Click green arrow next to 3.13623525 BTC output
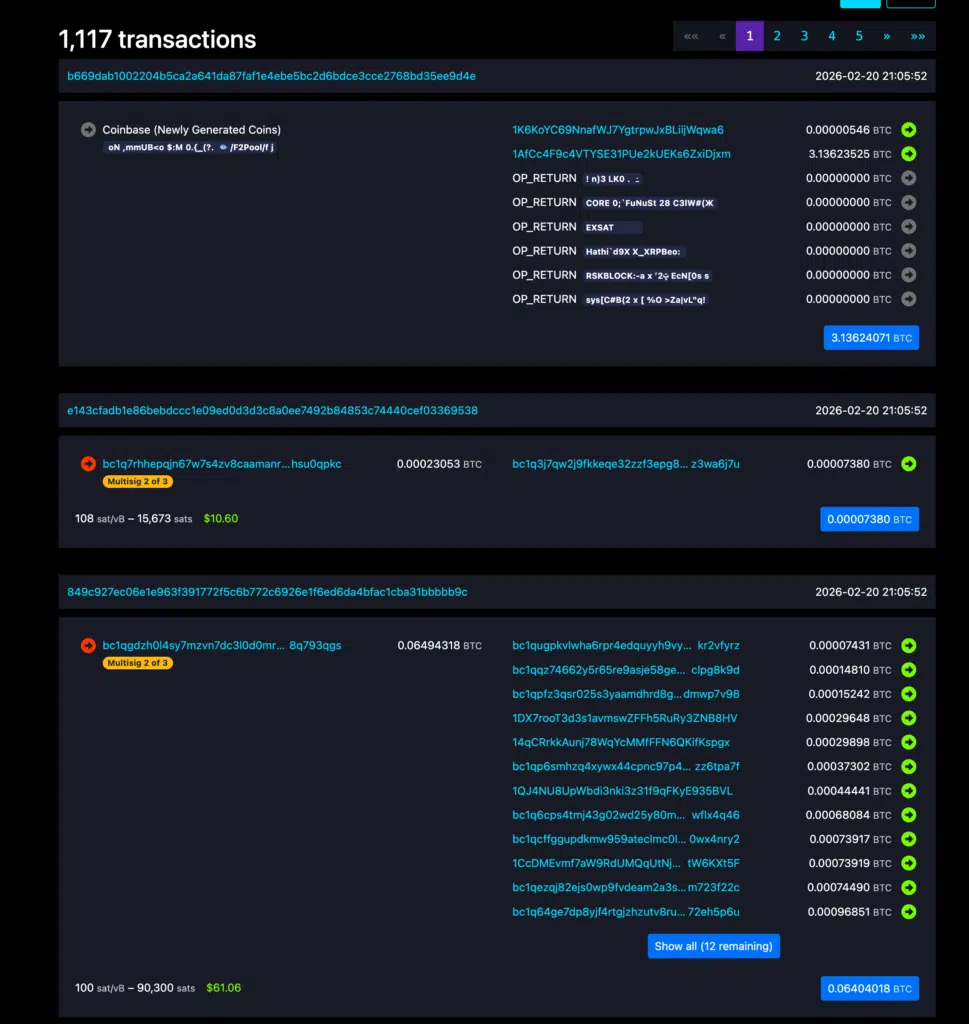The image size is (969, 1024). coord(908,154)
